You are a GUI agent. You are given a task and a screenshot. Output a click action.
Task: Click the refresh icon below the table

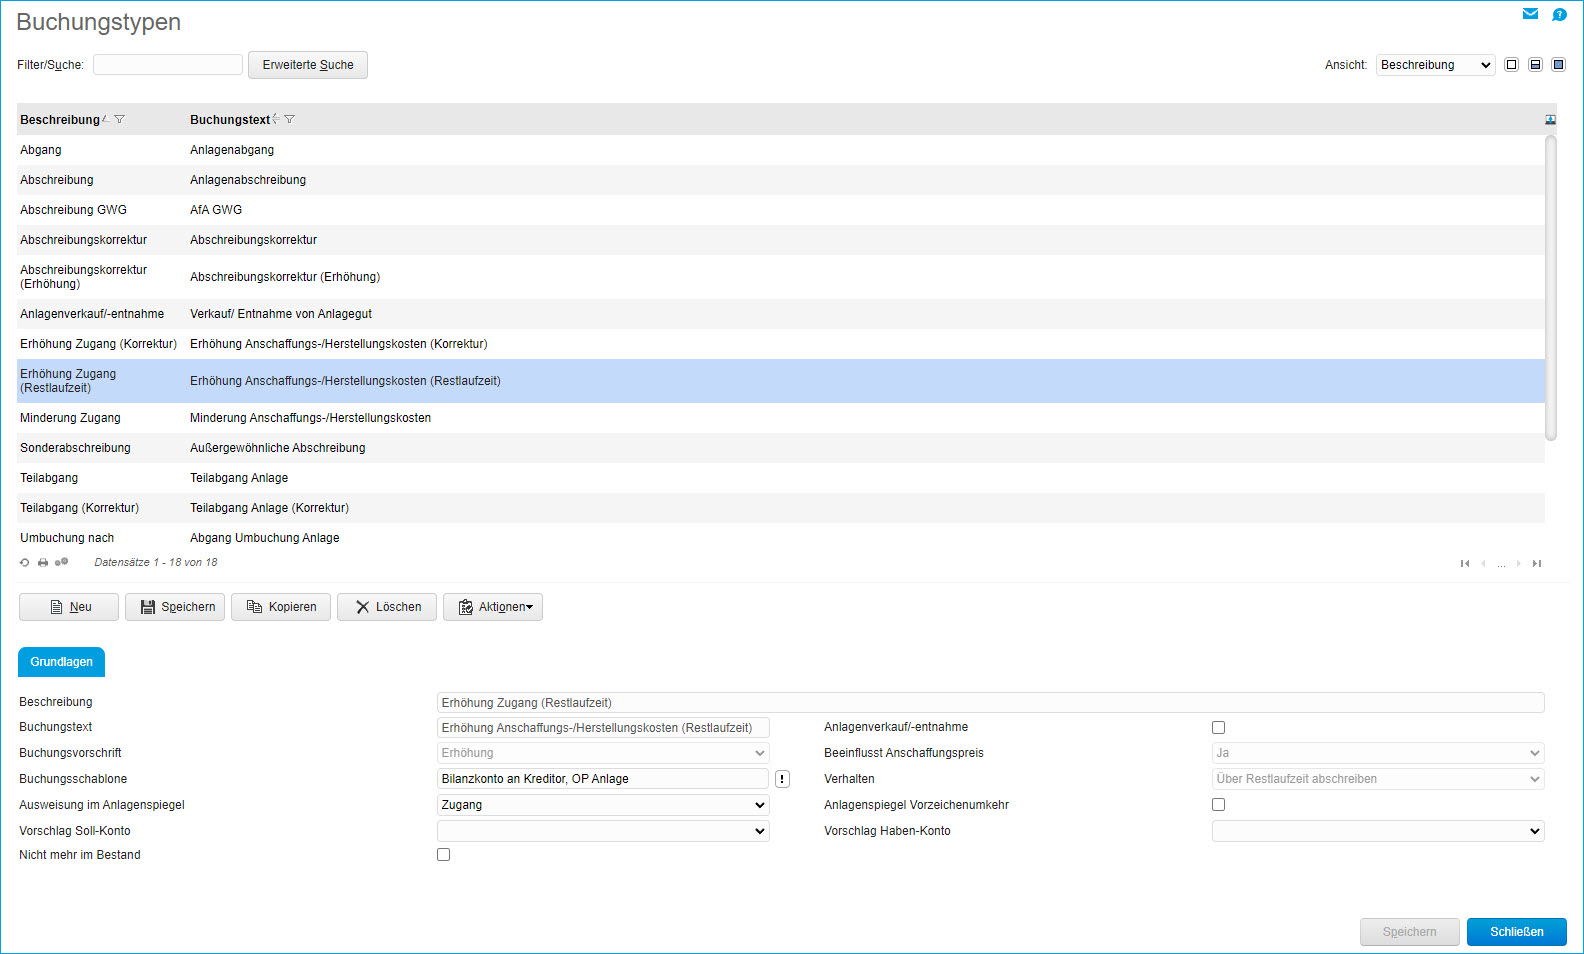[x=25, y=563]
